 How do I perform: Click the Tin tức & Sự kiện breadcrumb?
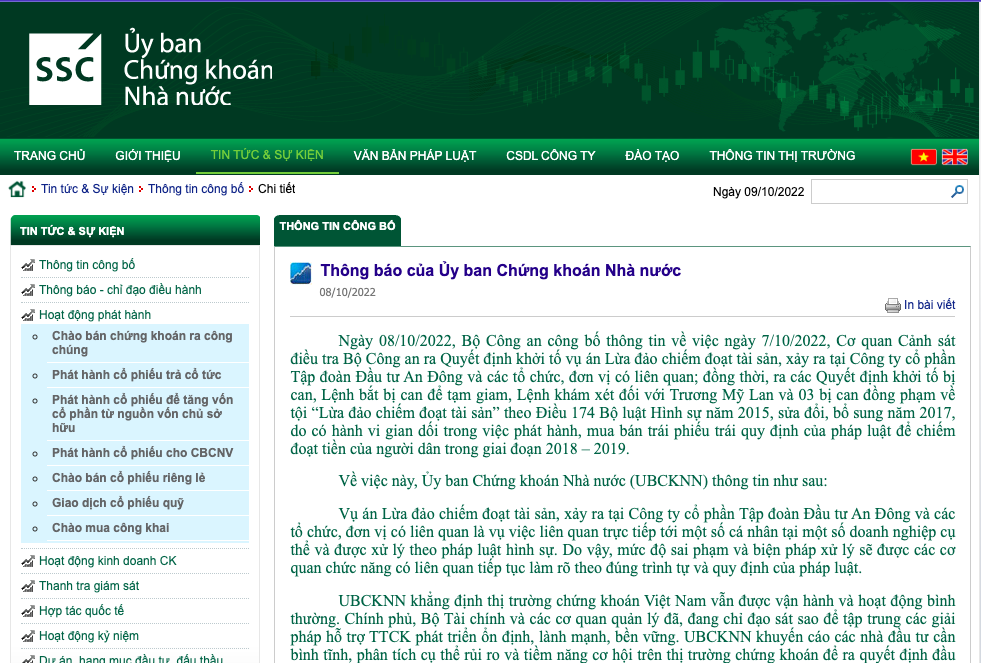tap(87, 189)
